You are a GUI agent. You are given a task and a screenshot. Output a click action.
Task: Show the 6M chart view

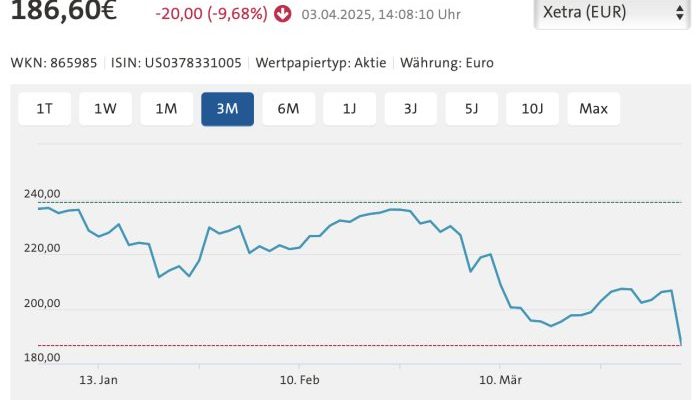(x=288, y=109)
